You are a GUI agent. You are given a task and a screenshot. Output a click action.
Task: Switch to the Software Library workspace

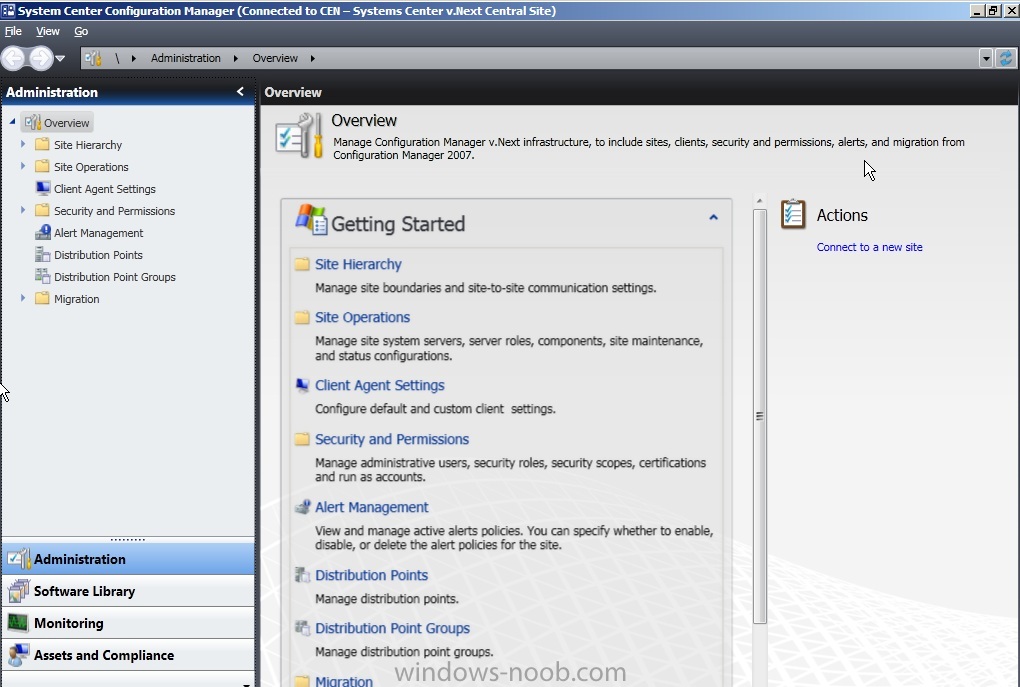[x=128, y=591]
